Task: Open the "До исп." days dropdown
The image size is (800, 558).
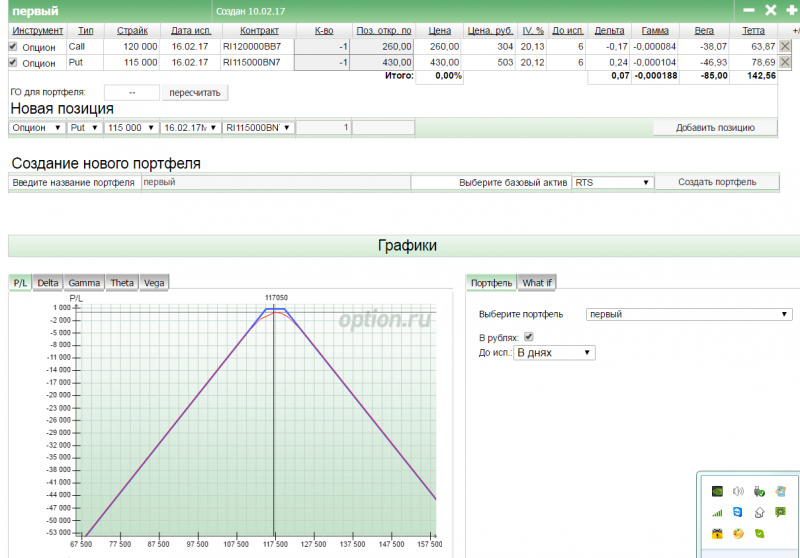Action: [x=553, y=353]
